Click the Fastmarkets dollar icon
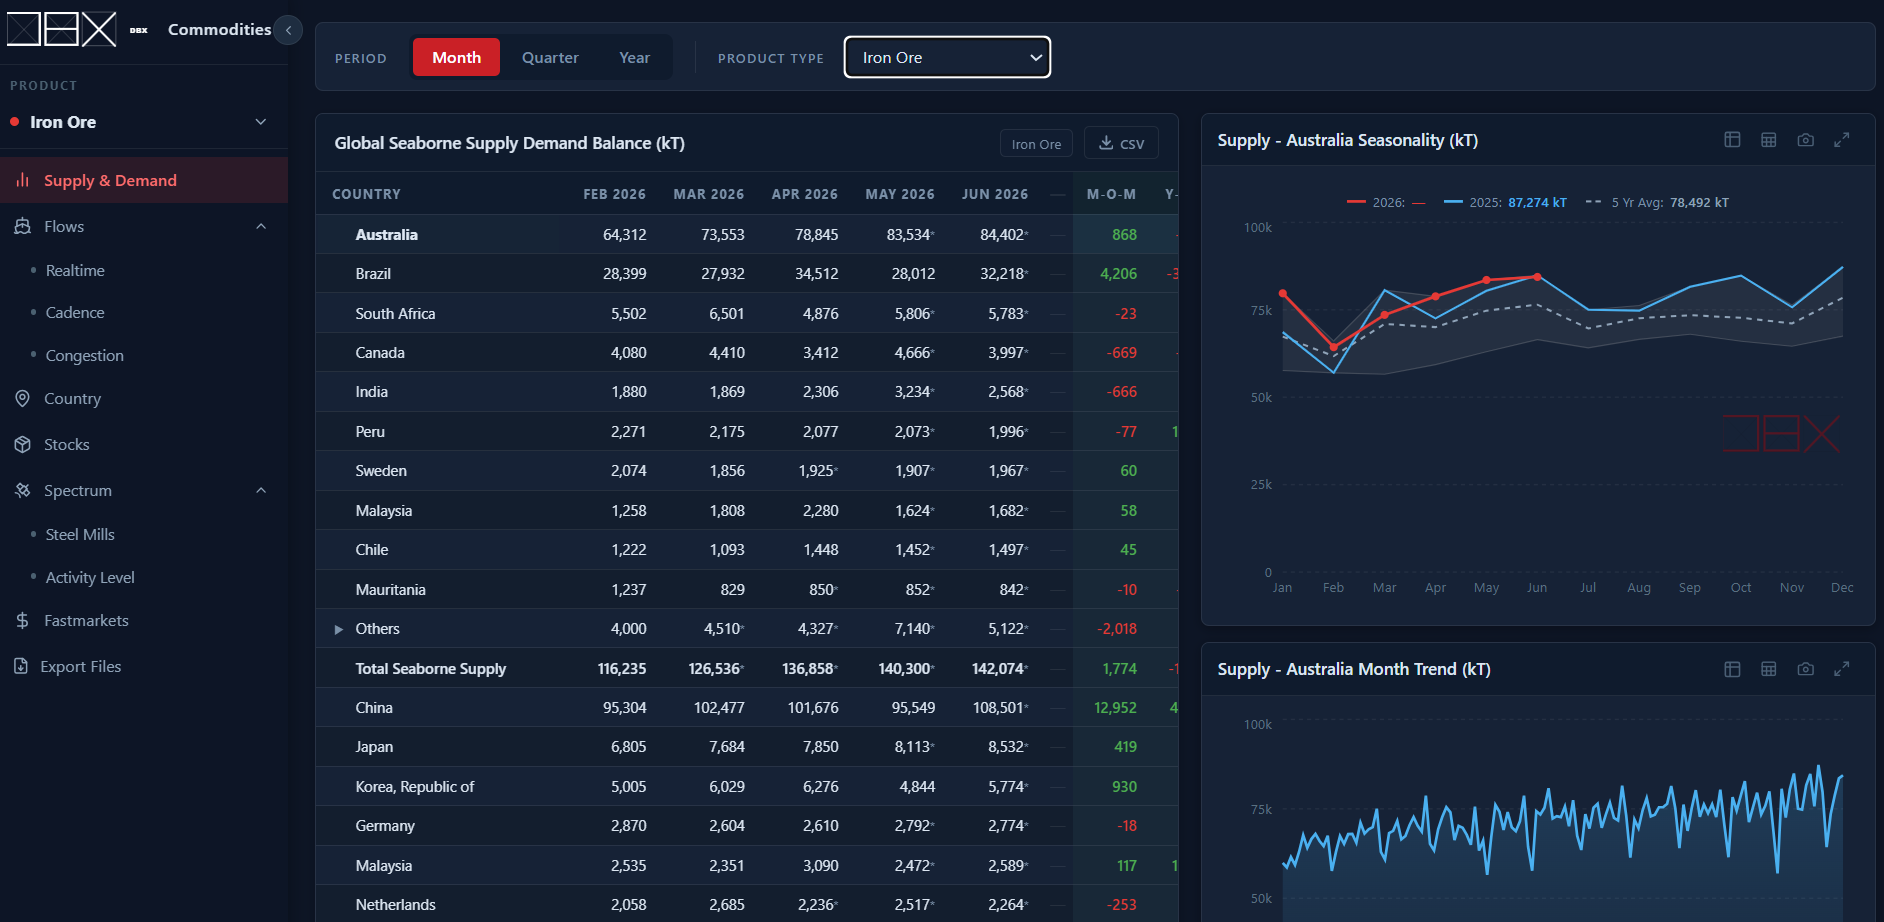The image size is (1884, 922). [22, 620]
